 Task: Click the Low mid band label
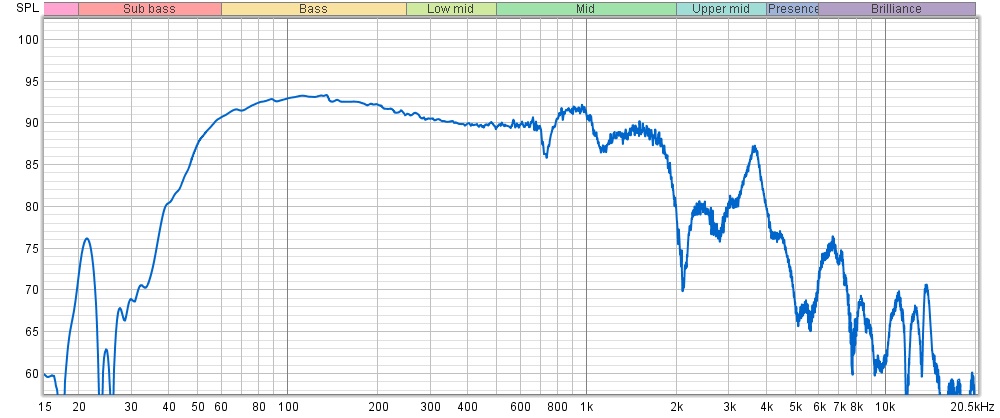(x=451, y=9)
